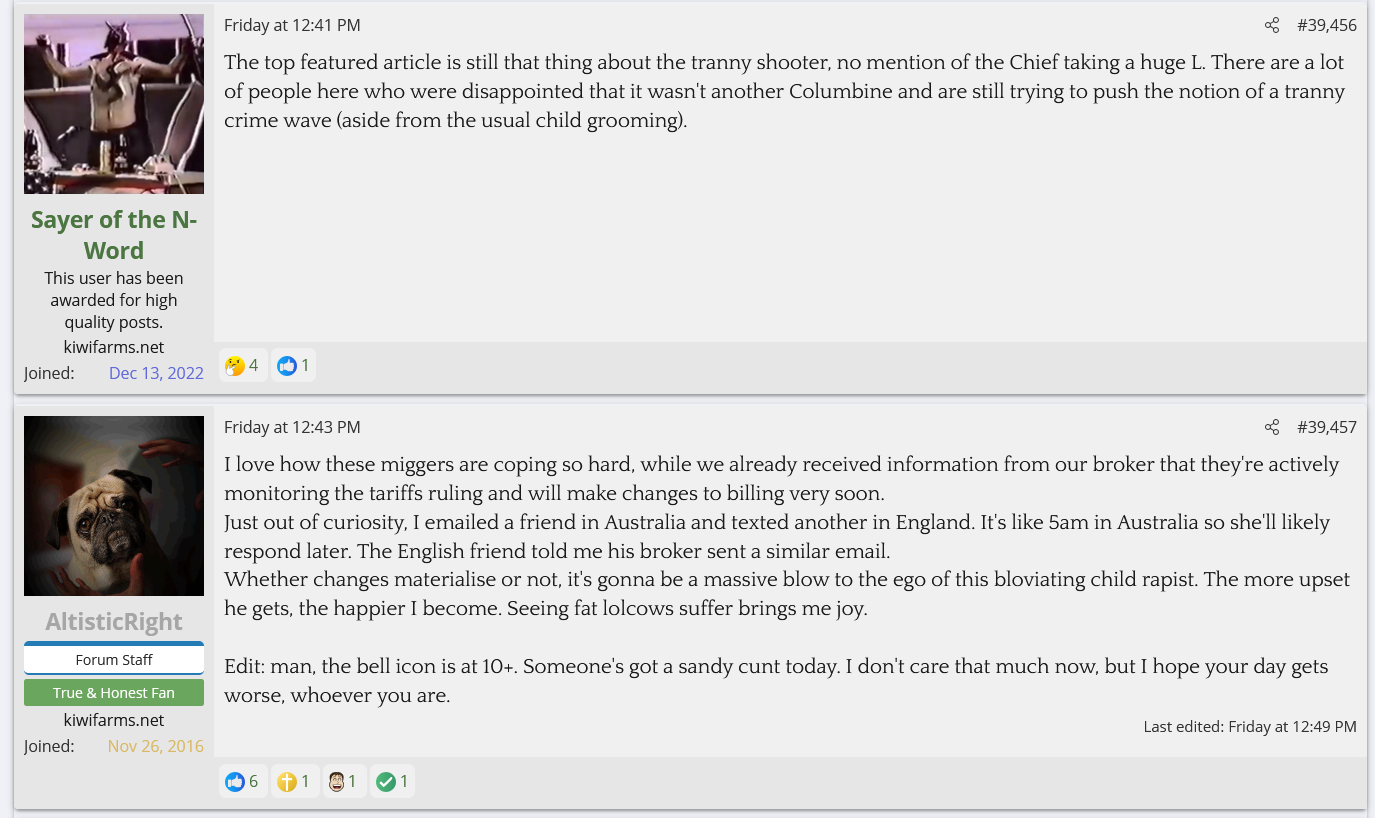Click the Friday at 12:43 PM timestamp
Screen dimensions: 1375x818
pos(292,428)
